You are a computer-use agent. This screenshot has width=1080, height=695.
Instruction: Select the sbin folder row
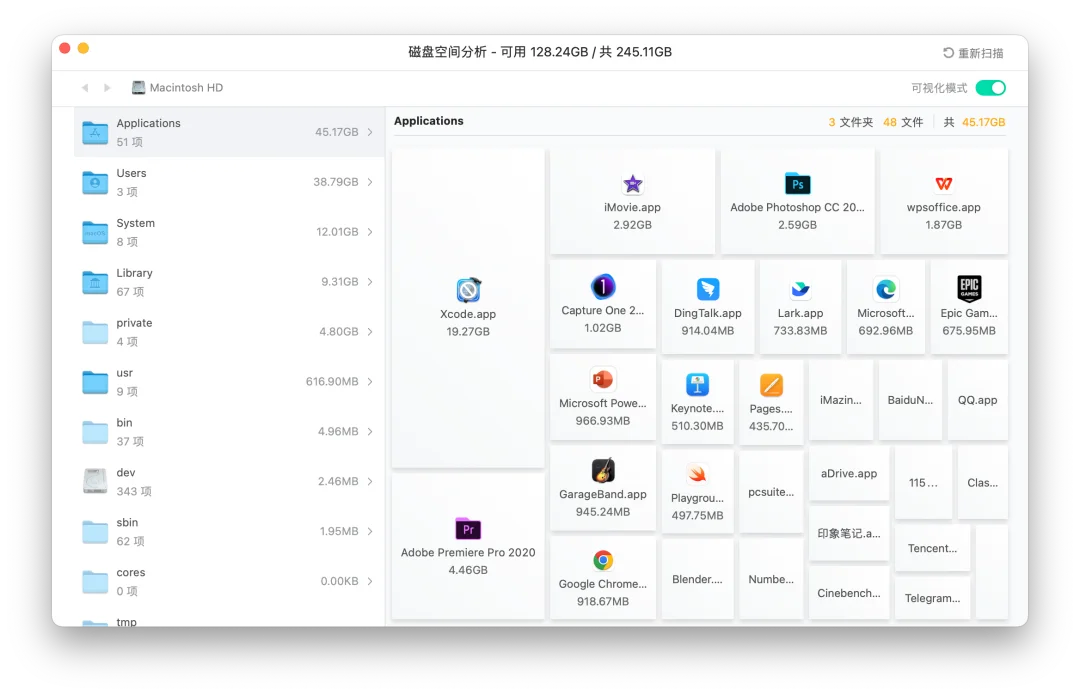229,532
